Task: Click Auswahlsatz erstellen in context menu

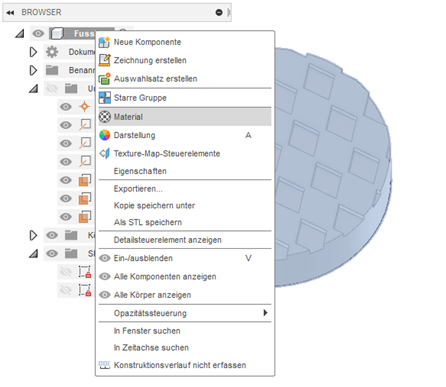Action: click(x=185, y=79)
